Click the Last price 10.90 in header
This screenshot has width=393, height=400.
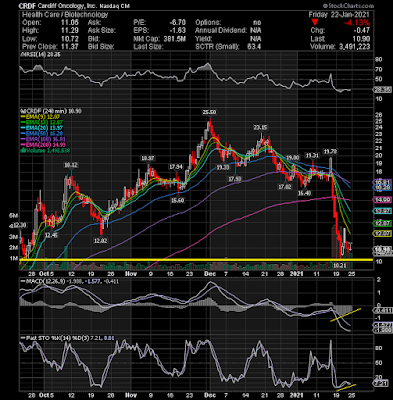[x=362, y=39]
